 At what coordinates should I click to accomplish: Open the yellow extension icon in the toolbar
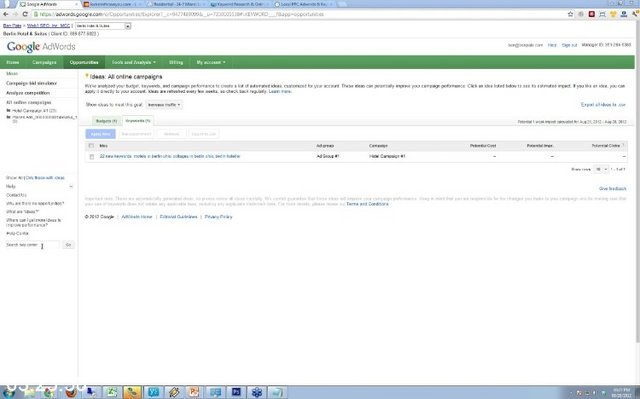click(x=613, y=14)
